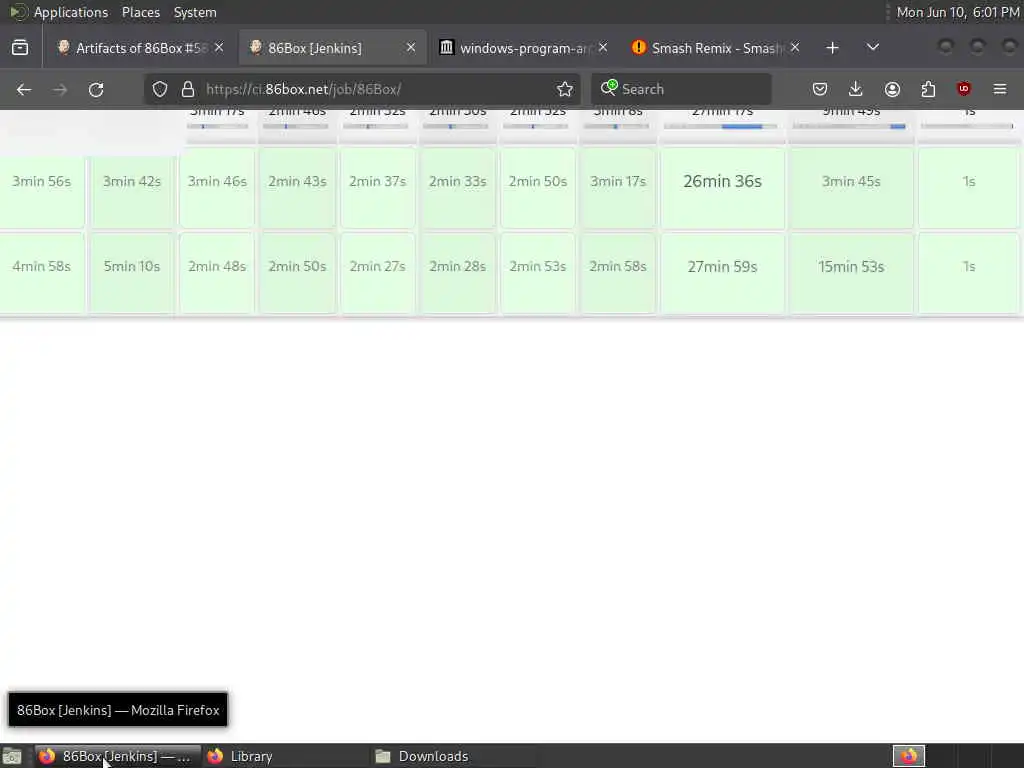Open the tracking protection shield icon
Viewport: 1024px width, 768px height.
(160, 89)
